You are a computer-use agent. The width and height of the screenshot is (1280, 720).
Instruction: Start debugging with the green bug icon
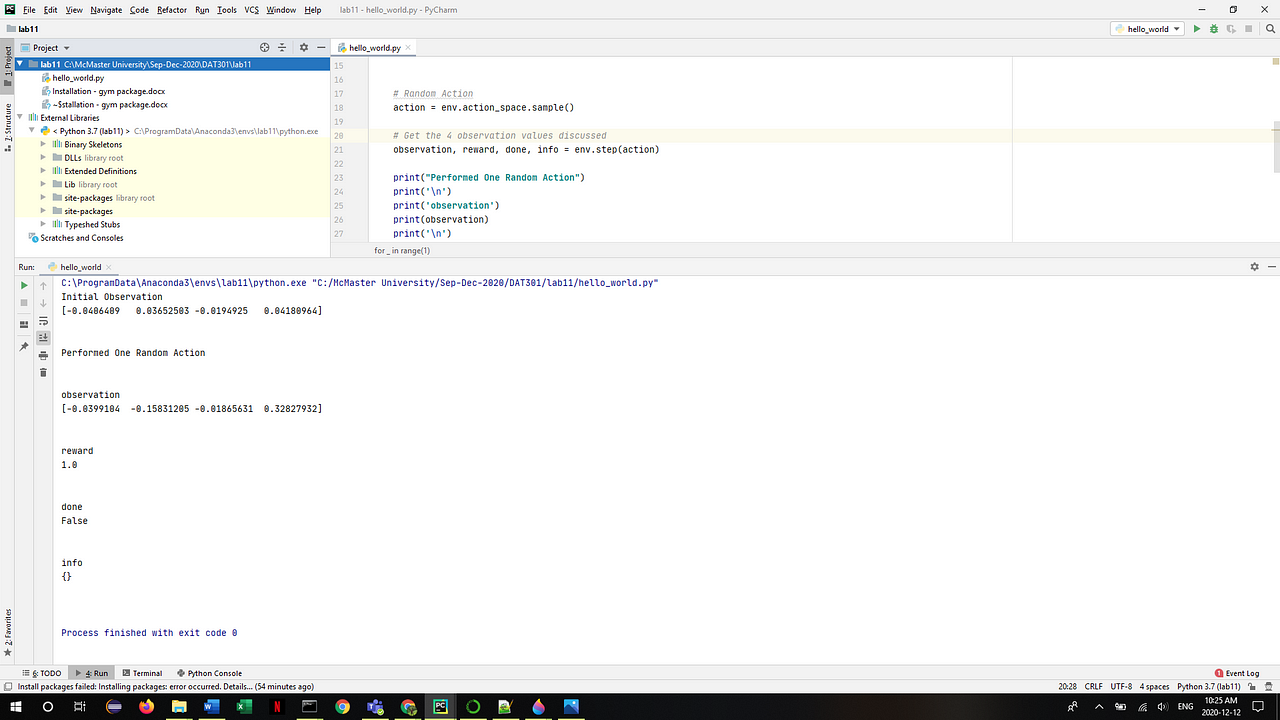pyautogui.click(x=1214, y=29)
